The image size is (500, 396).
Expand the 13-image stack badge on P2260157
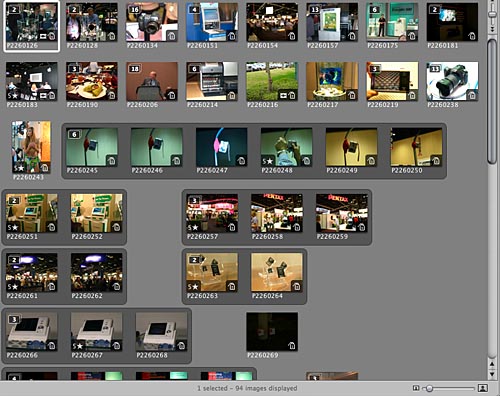(315, 10)
